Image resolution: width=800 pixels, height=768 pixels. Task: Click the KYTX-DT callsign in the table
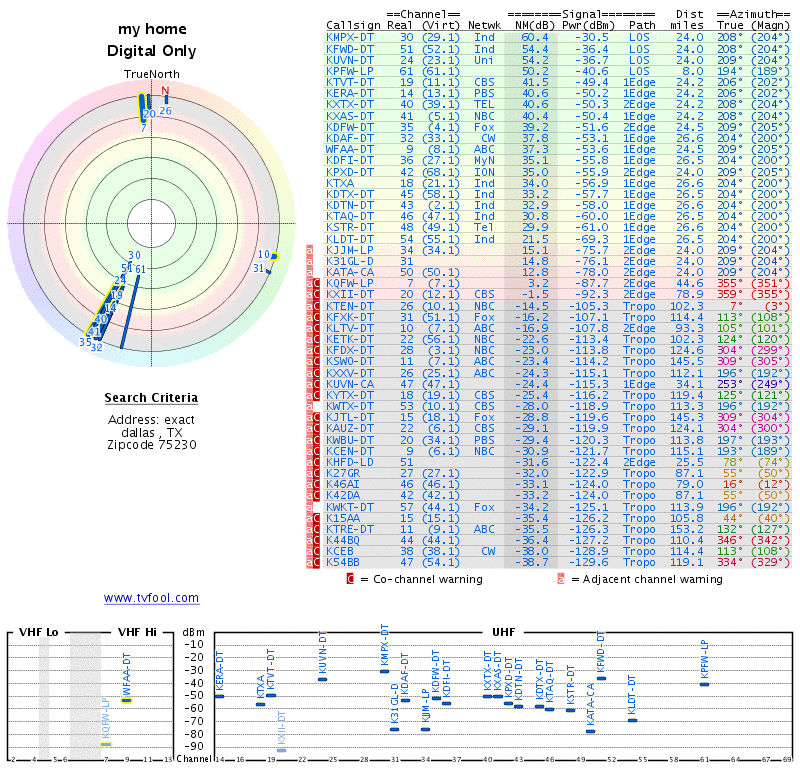pyautogui.click(x=350, y=395)
